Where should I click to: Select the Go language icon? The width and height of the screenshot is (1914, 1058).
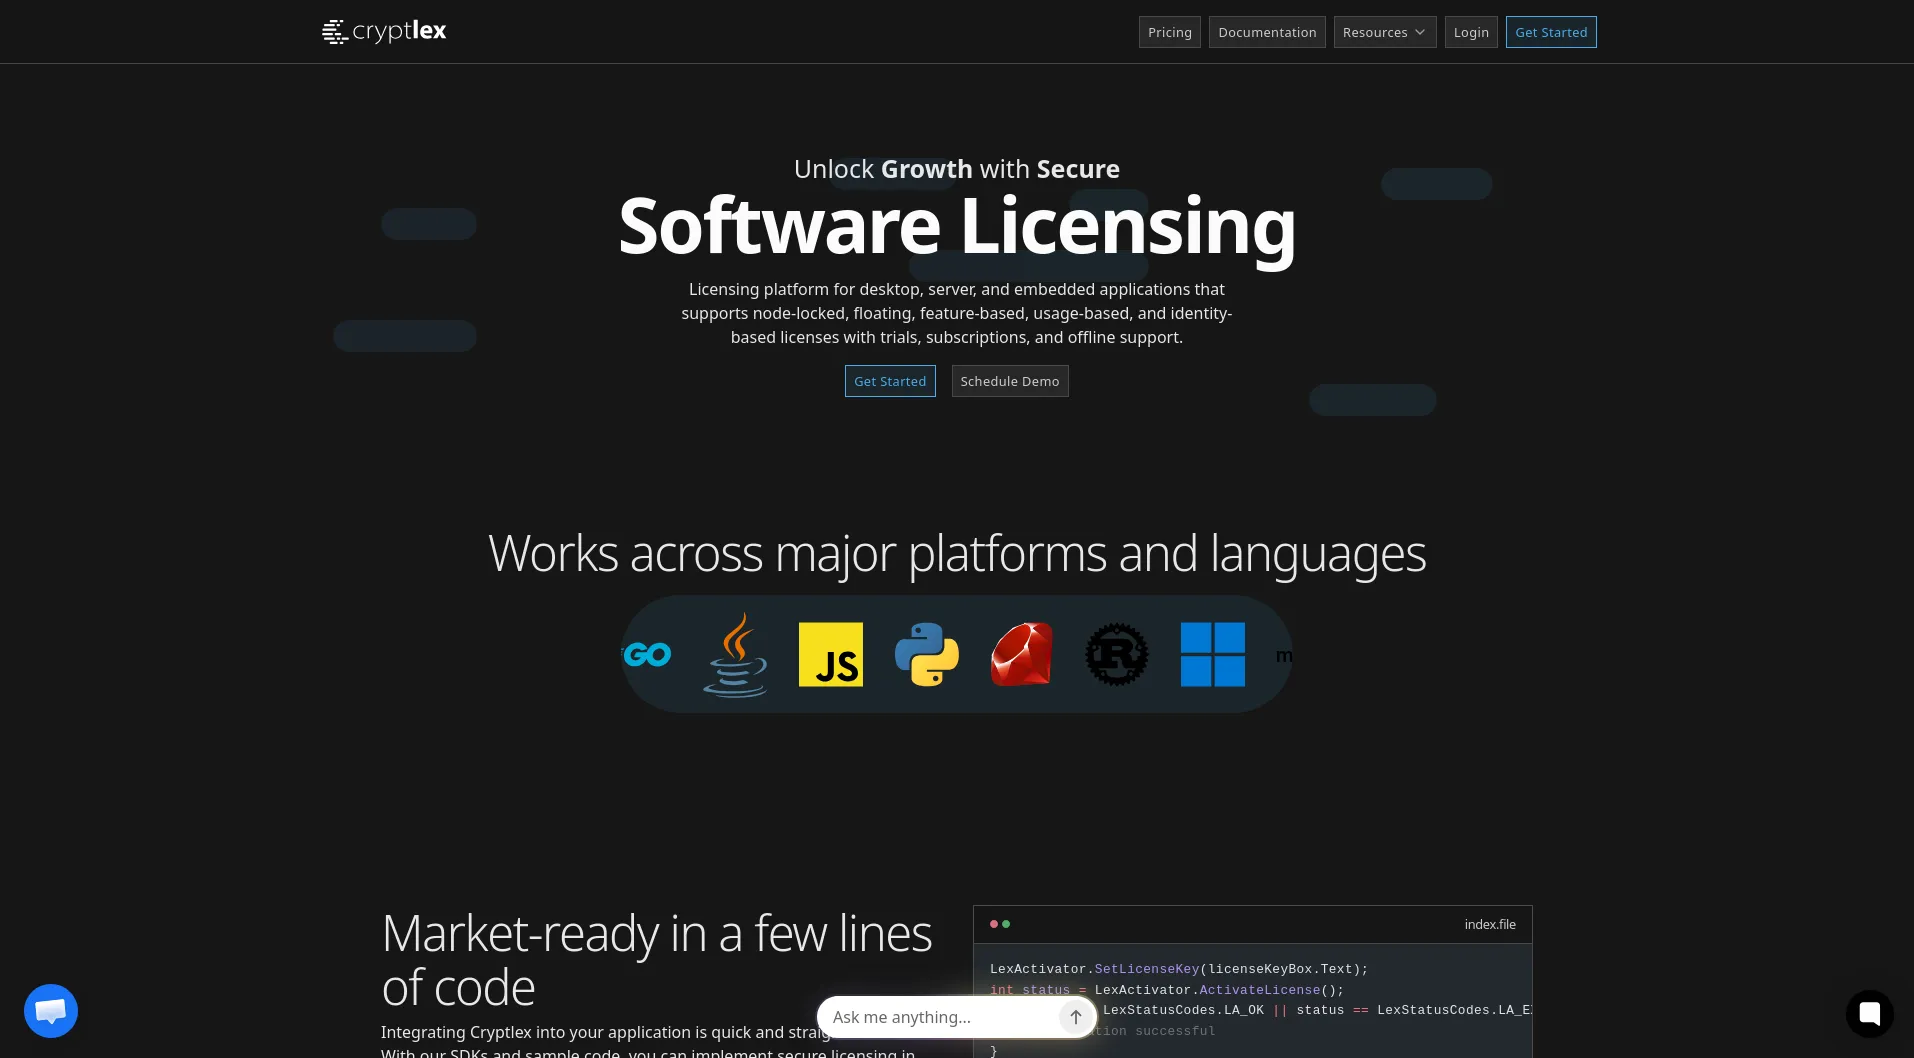click(647, 655)
